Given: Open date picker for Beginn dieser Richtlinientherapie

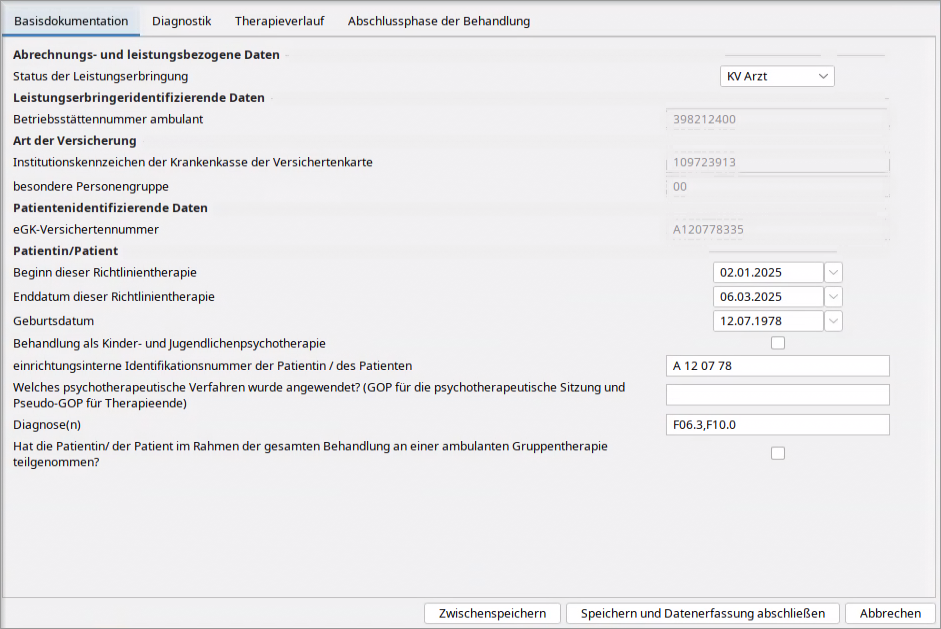Looking at the screenshot, I should click(833, 272).
